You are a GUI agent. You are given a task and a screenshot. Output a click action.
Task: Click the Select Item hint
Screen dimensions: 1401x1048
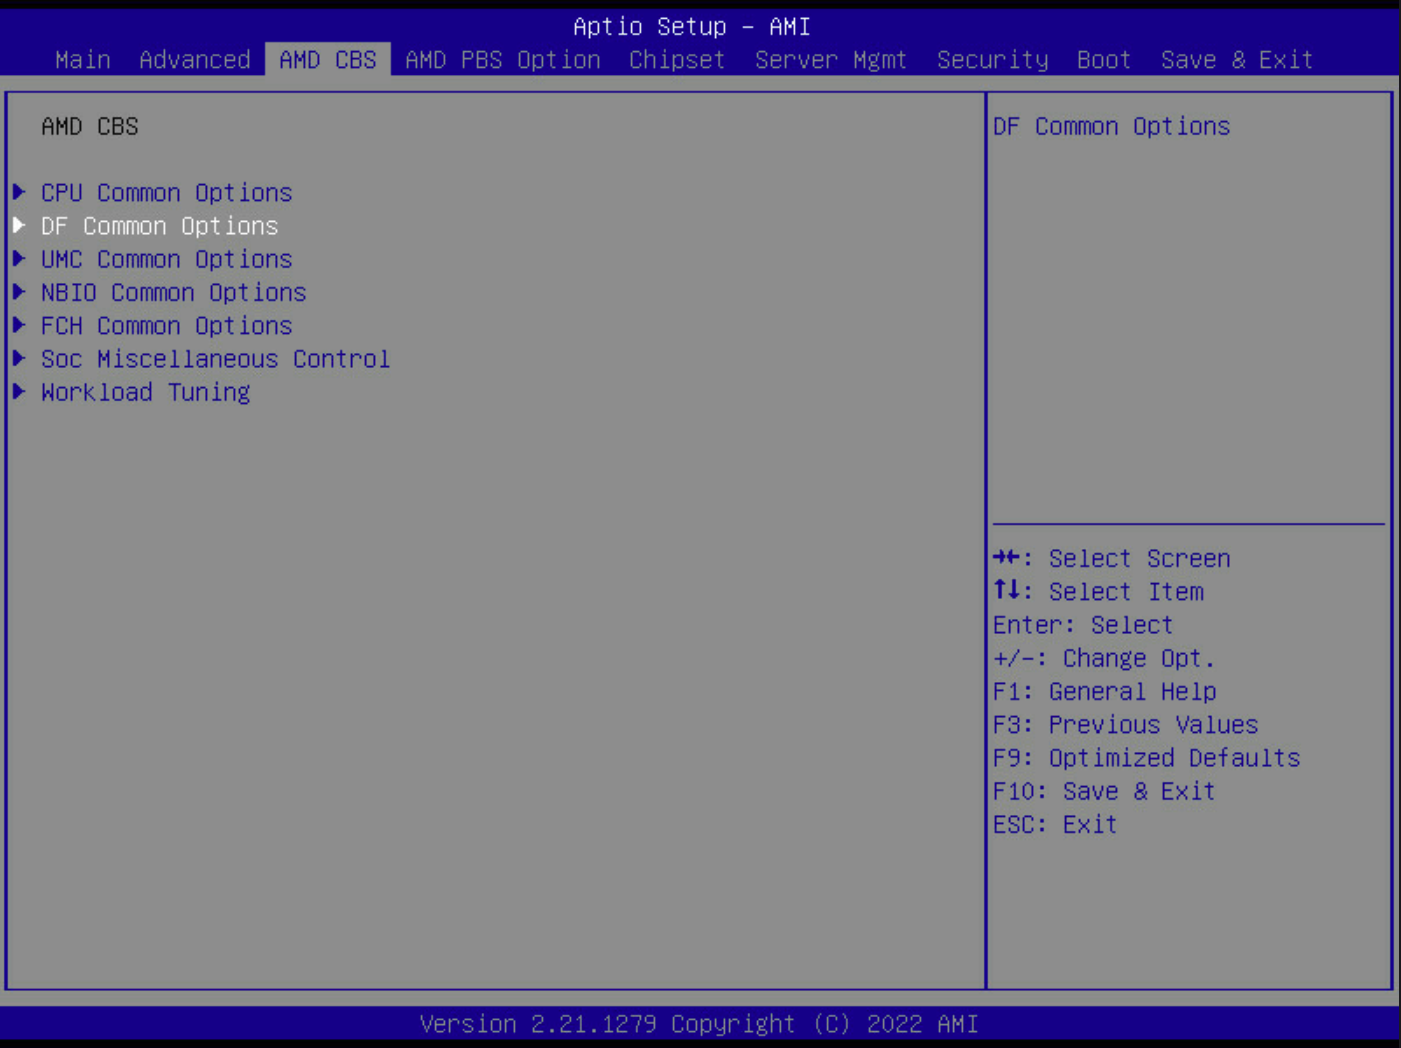point(1098,592)
